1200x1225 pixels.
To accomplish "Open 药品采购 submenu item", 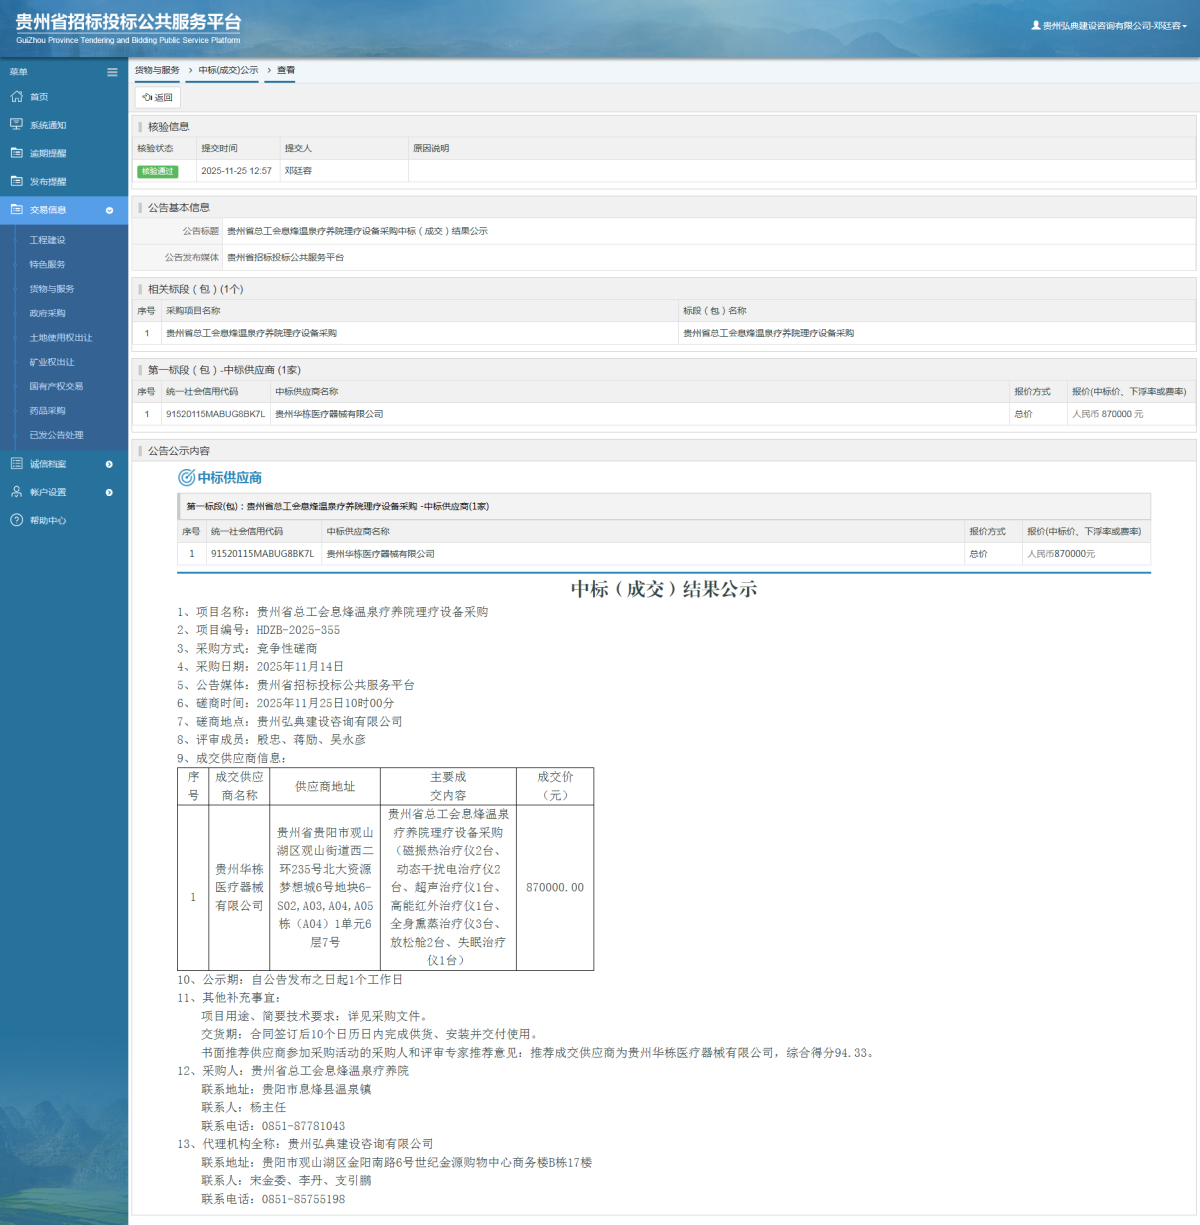I will pos(47,411).
